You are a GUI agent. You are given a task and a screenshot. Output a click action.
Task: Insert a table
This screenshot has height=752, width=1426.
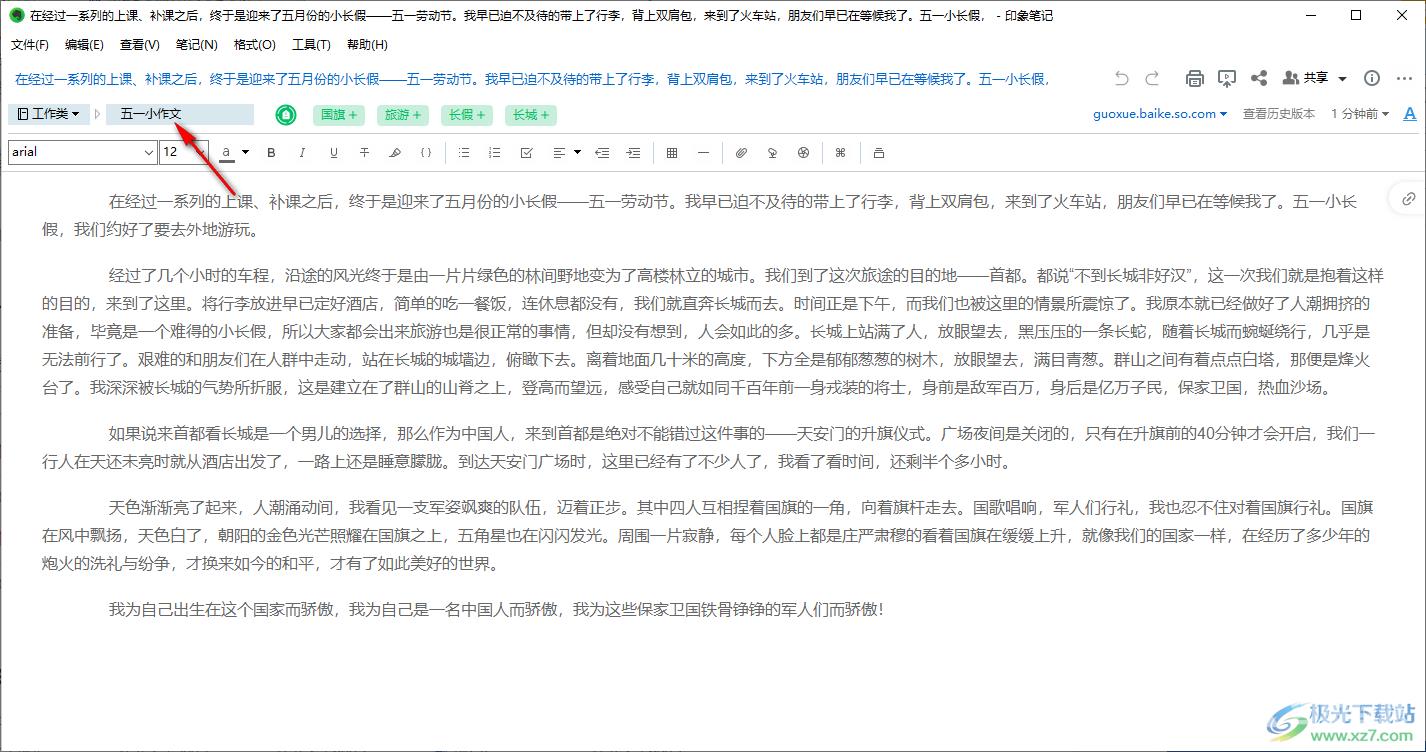[672, 153]
